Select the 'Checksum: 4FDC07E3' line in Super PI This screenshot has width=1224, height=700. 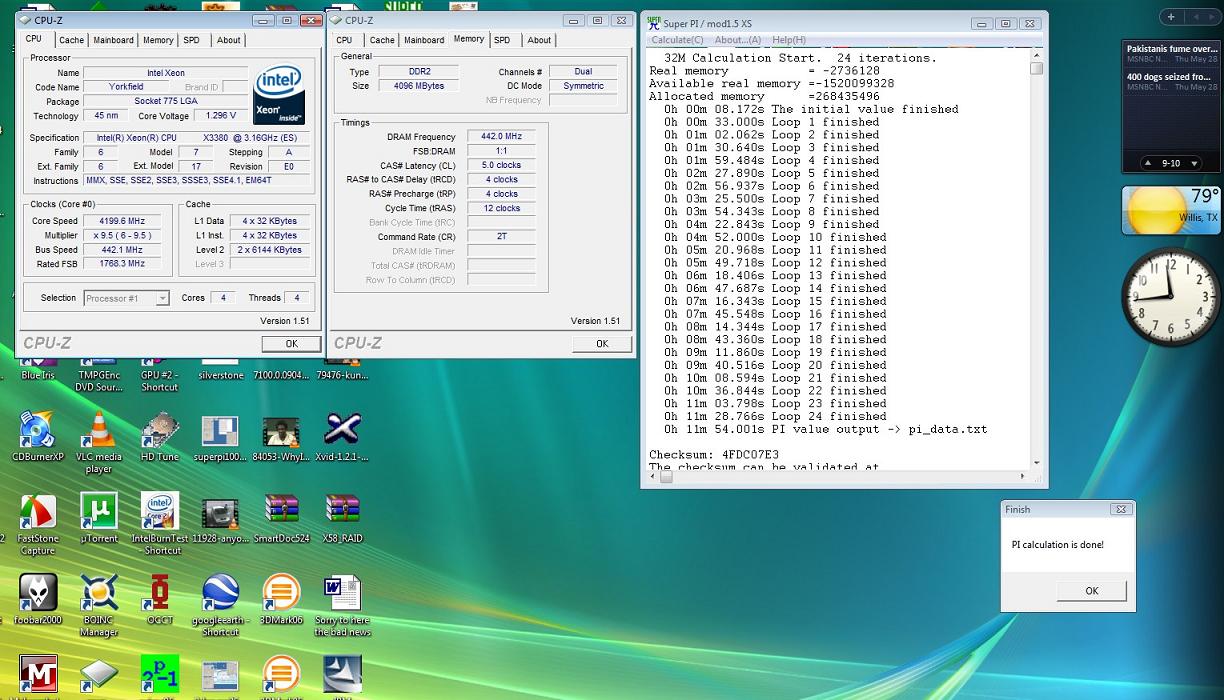pyautogui.click(x=713, y=455)
